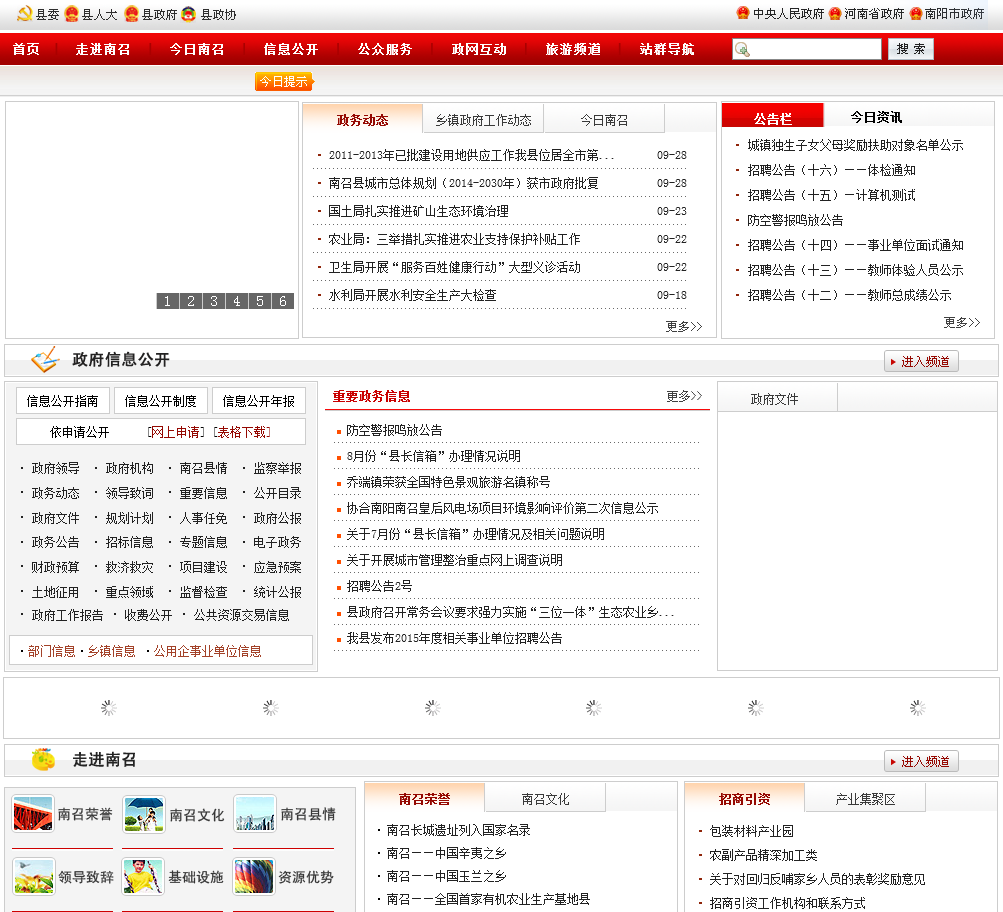This screenshot has width=1003, height=912.
Task: Switch to the 政务动态 tab
Action: click(363, 120)
